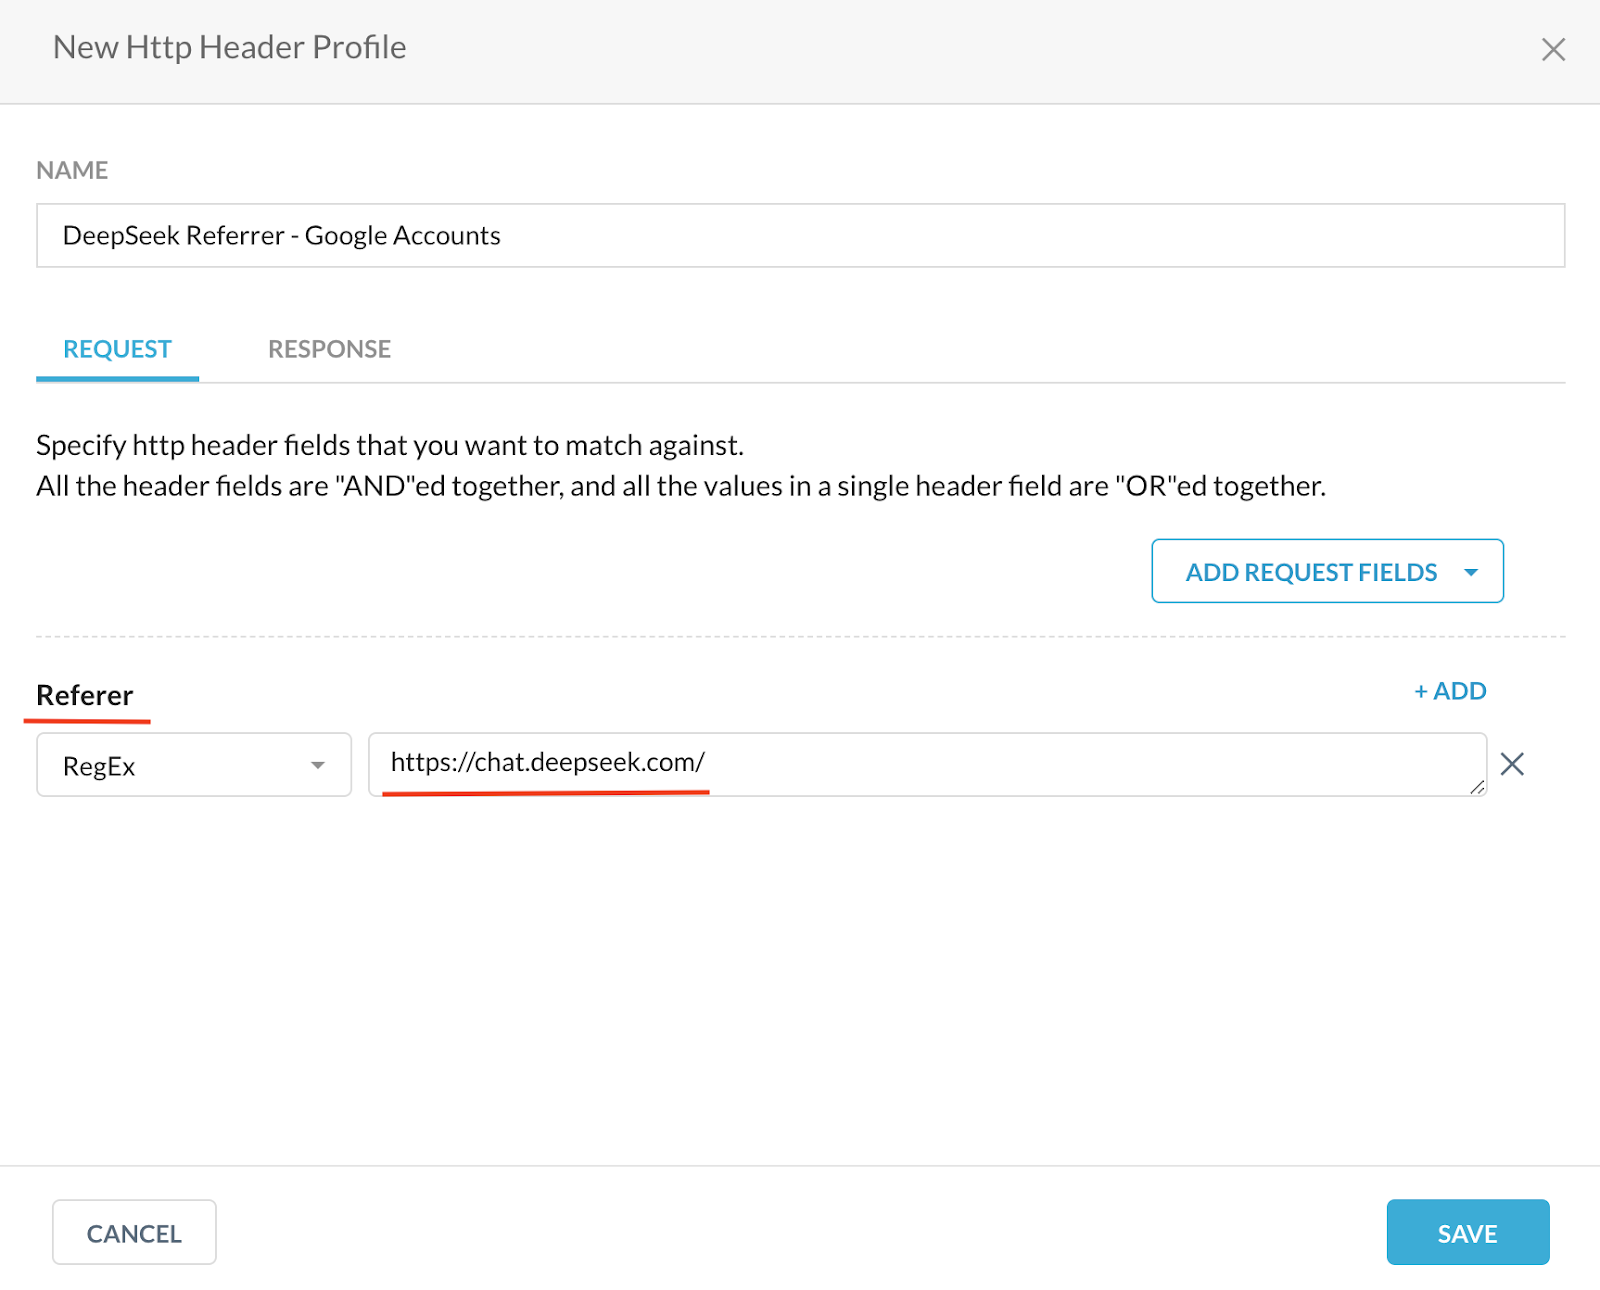Remove the chat.deepseek.com Referer entry

click(x=1512, y=764)
